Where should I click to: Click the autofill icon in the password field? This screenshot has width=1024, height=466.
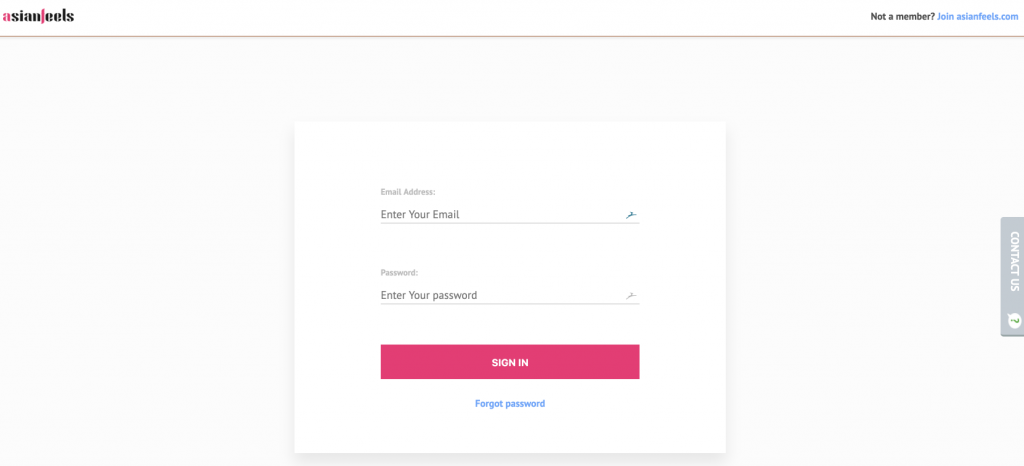pyautogui.click(x=631, y=296)
